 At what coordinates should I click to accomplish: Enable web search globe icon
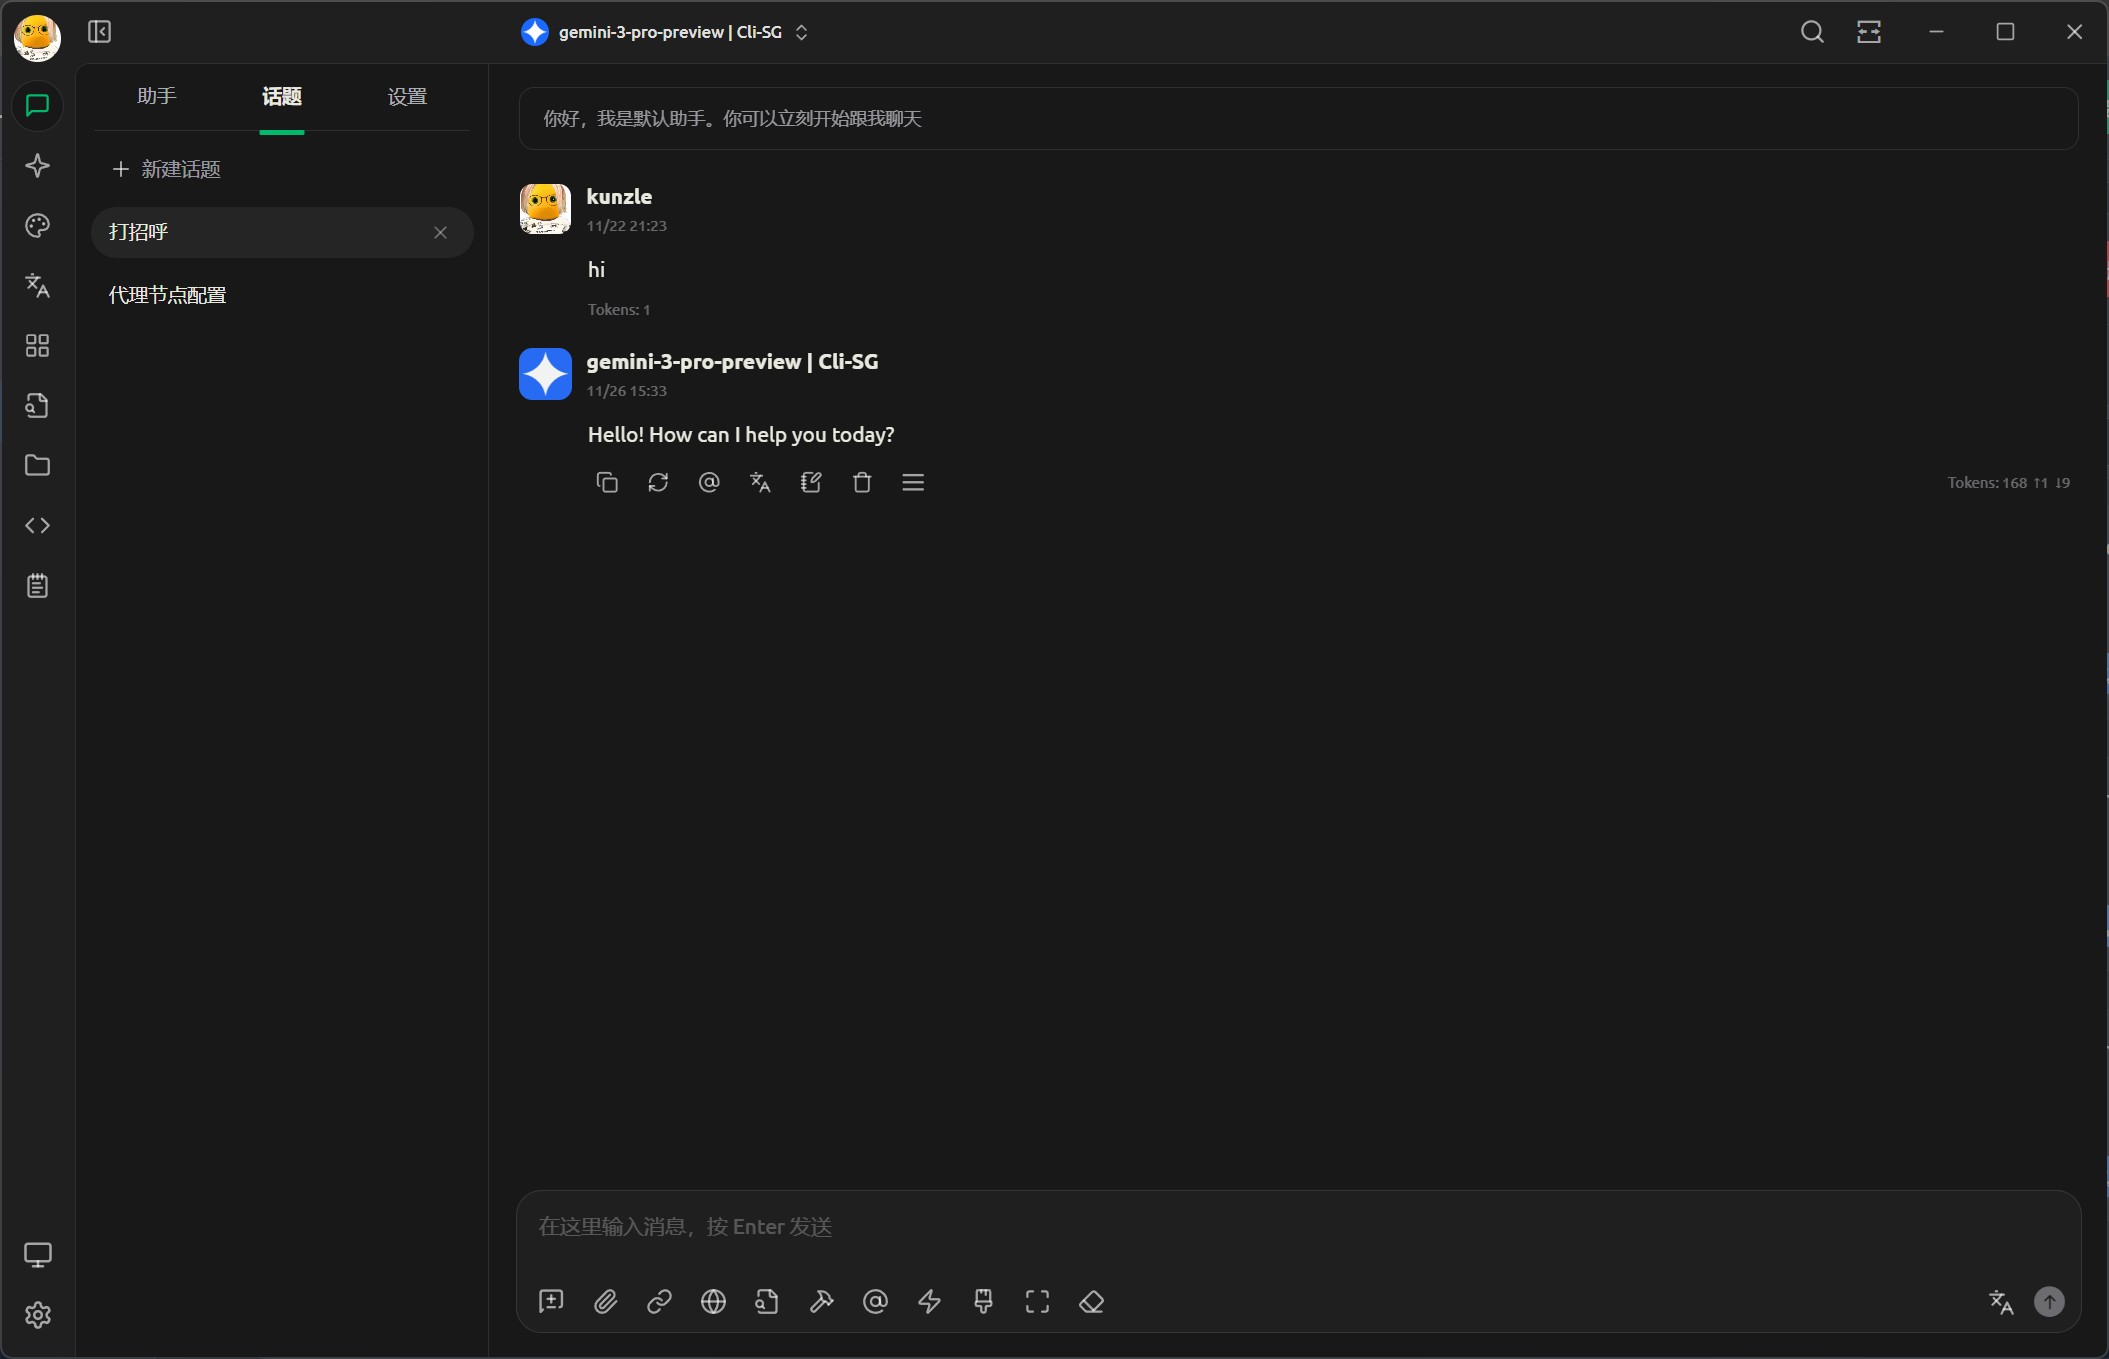pos(713,1301)
